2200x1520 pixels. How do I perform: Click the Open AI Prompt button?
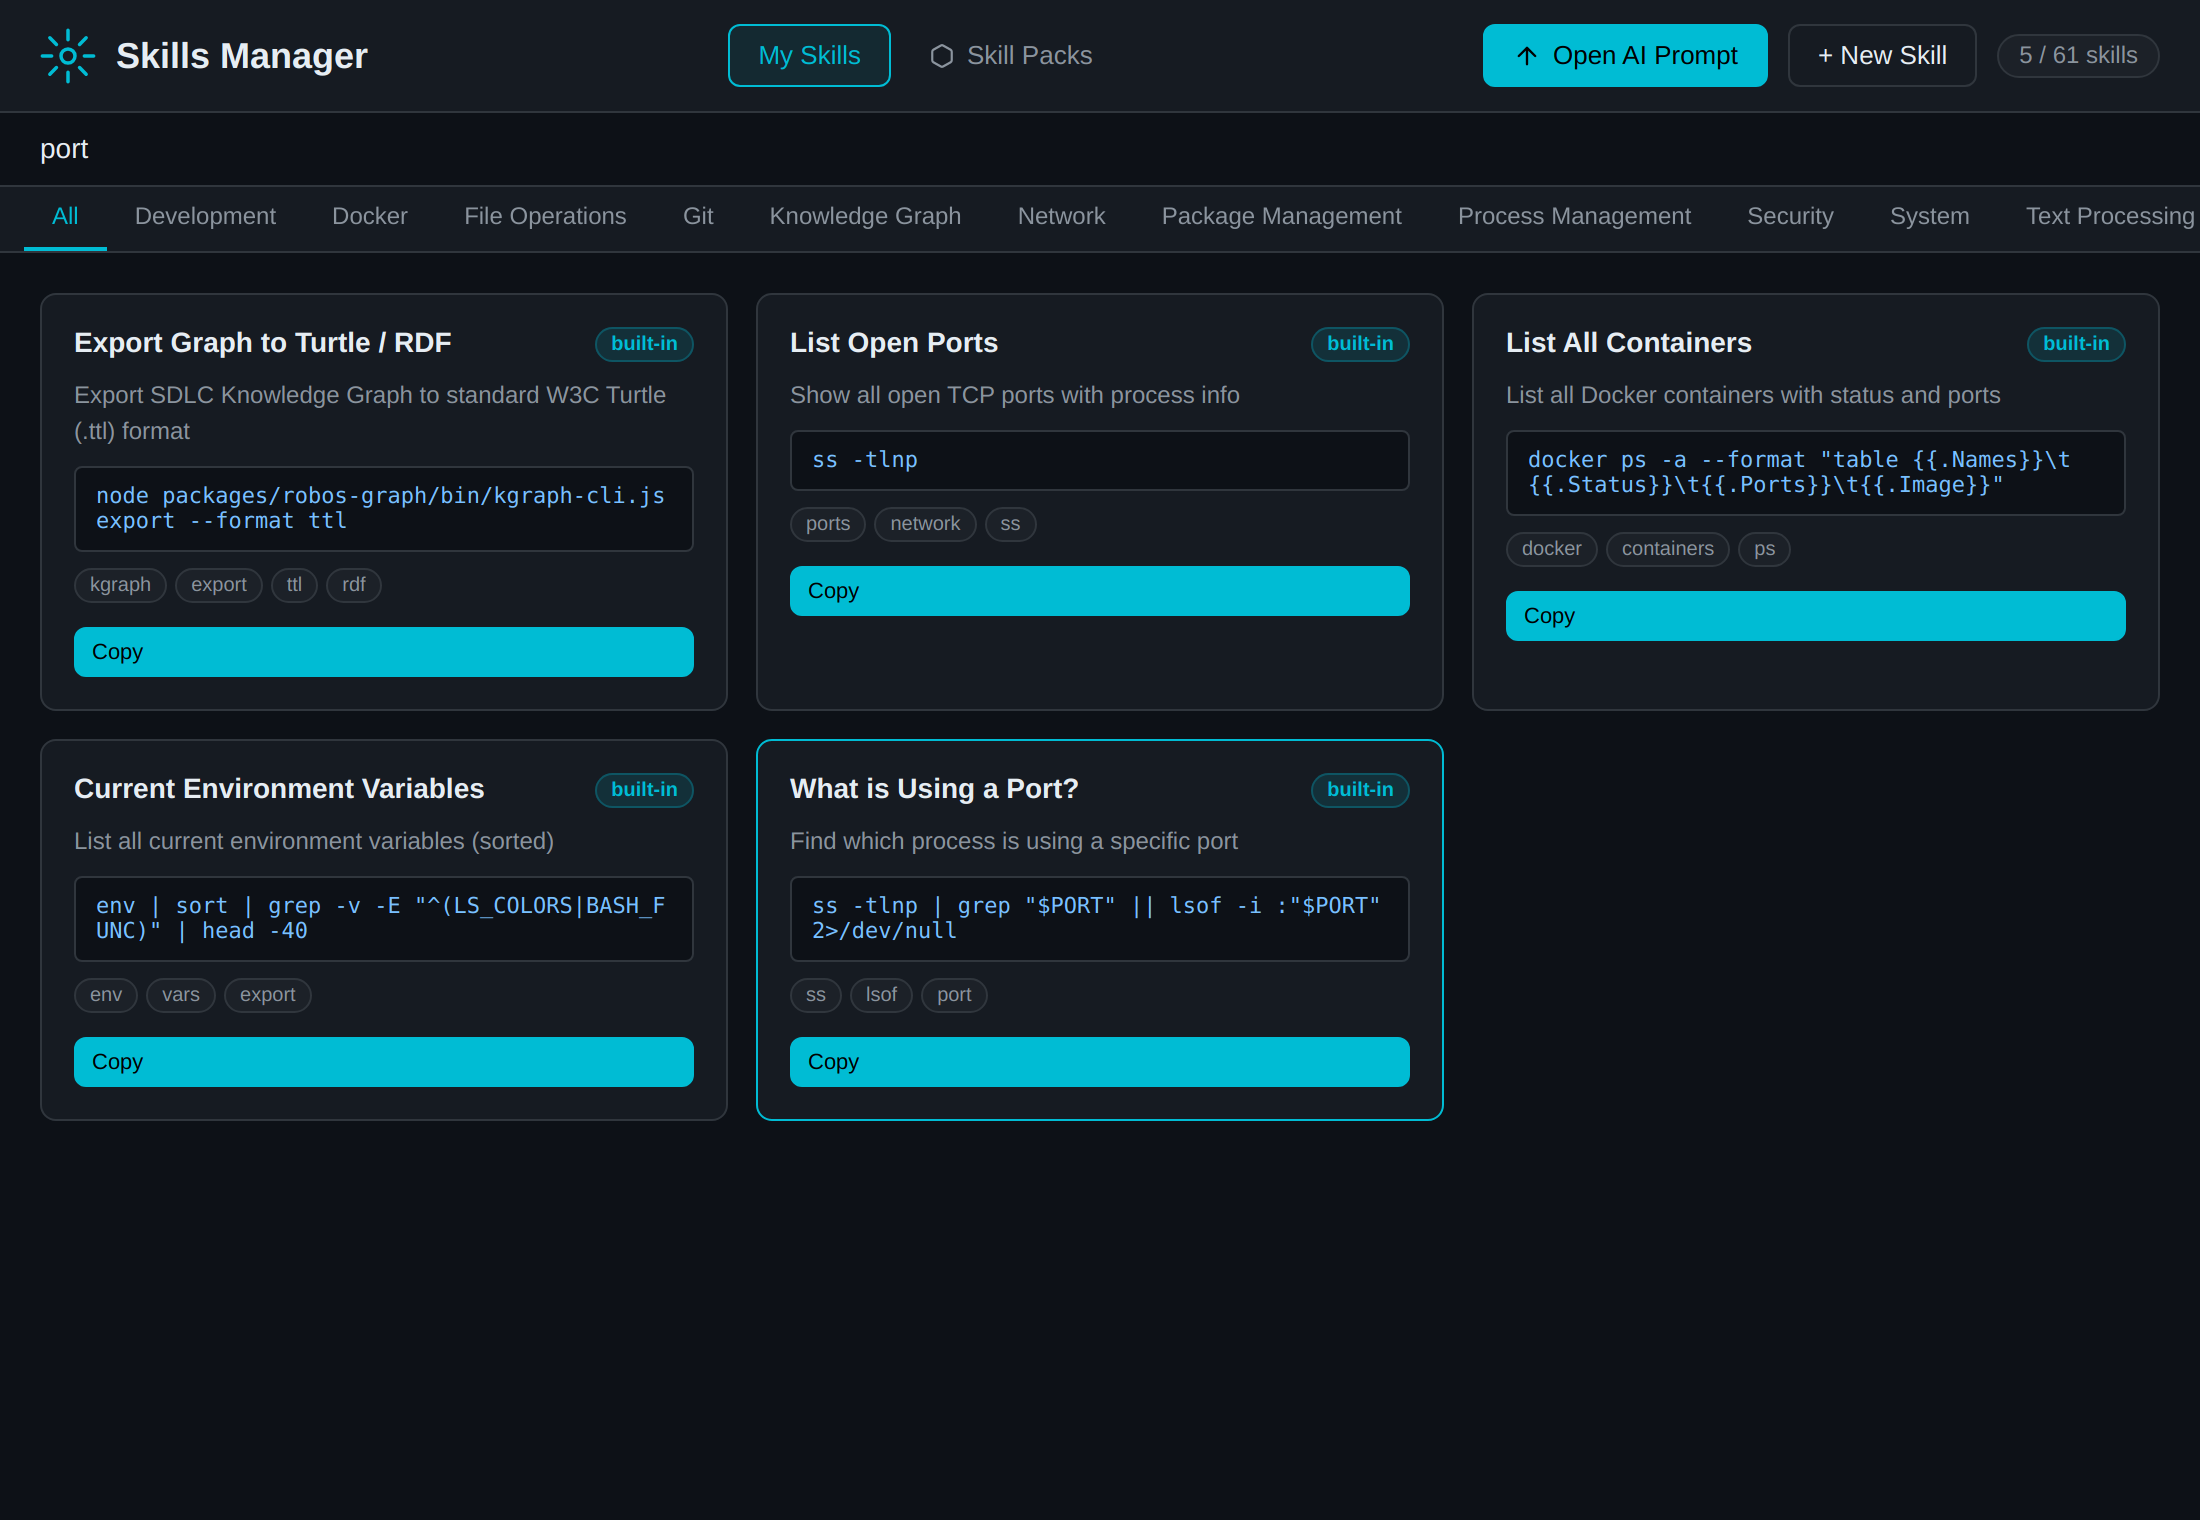1625,56
